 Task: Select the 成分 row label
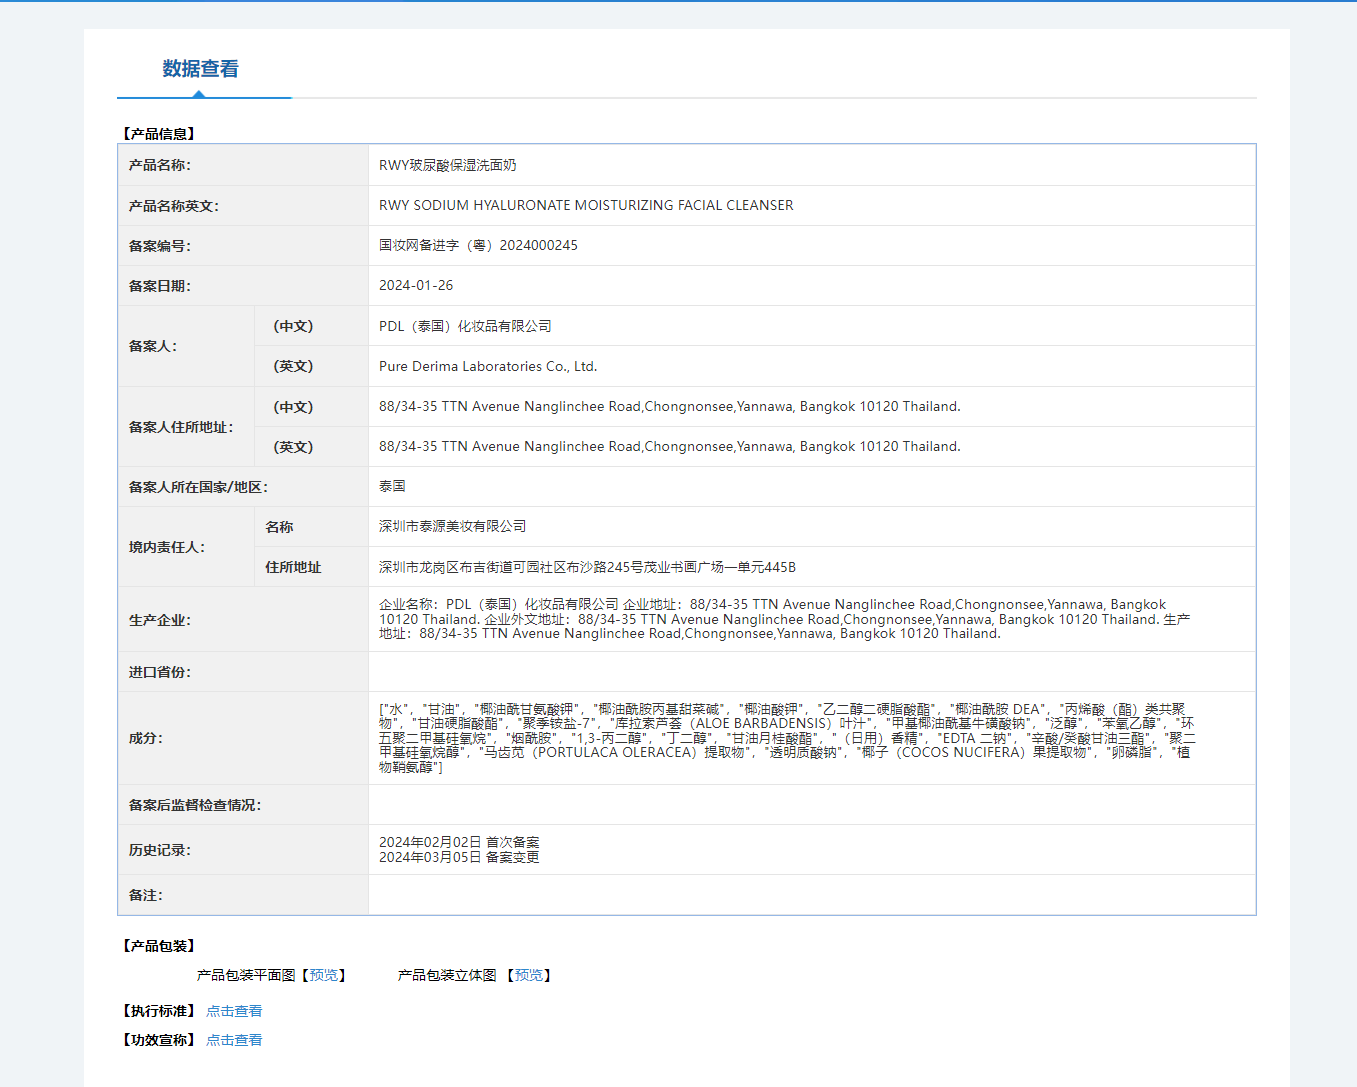coord(146,738)
